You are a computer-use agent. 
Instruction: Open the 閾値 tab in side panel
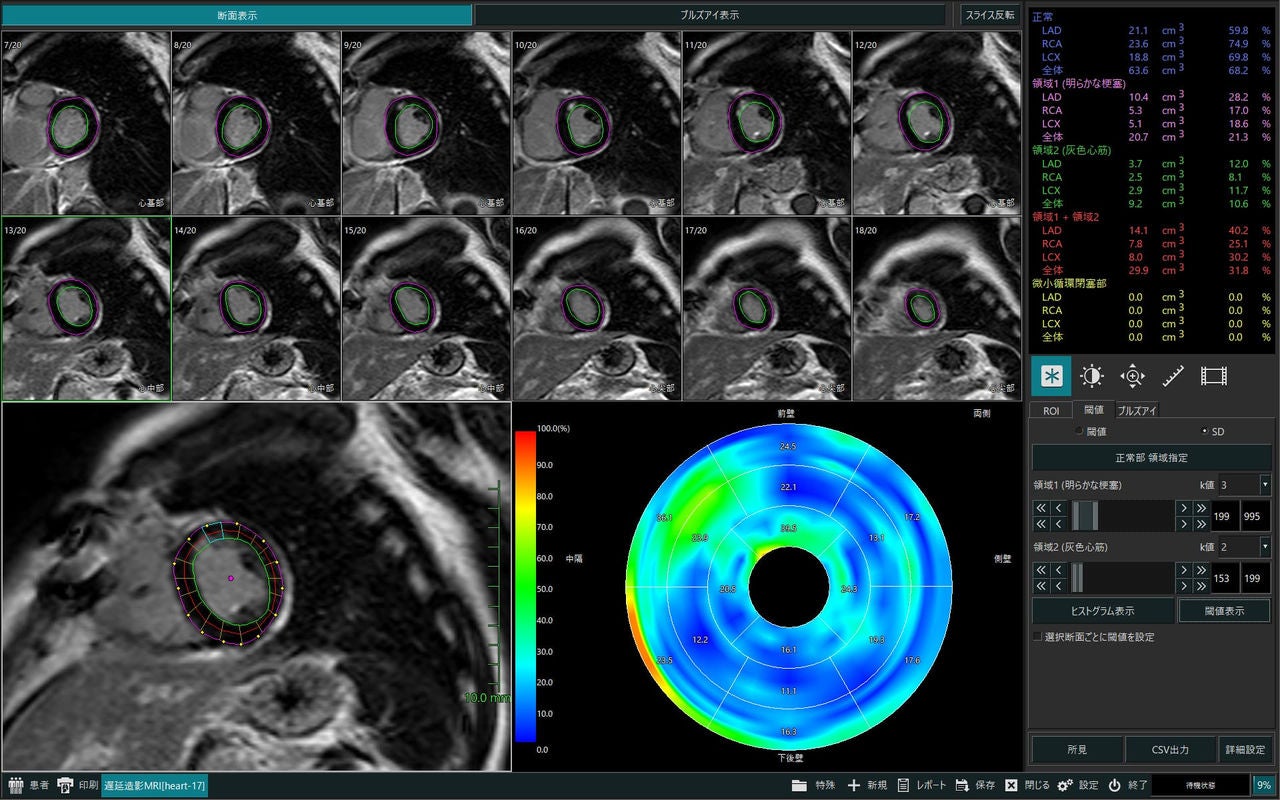1093,410
